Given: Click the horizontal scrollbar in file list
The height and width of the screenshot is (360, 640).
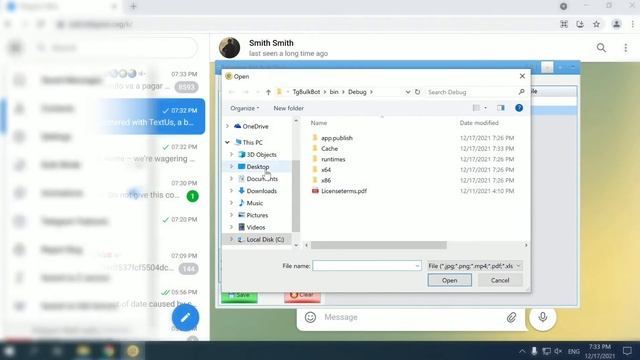Looking at the screenshot, I should (x=378, y=245).
